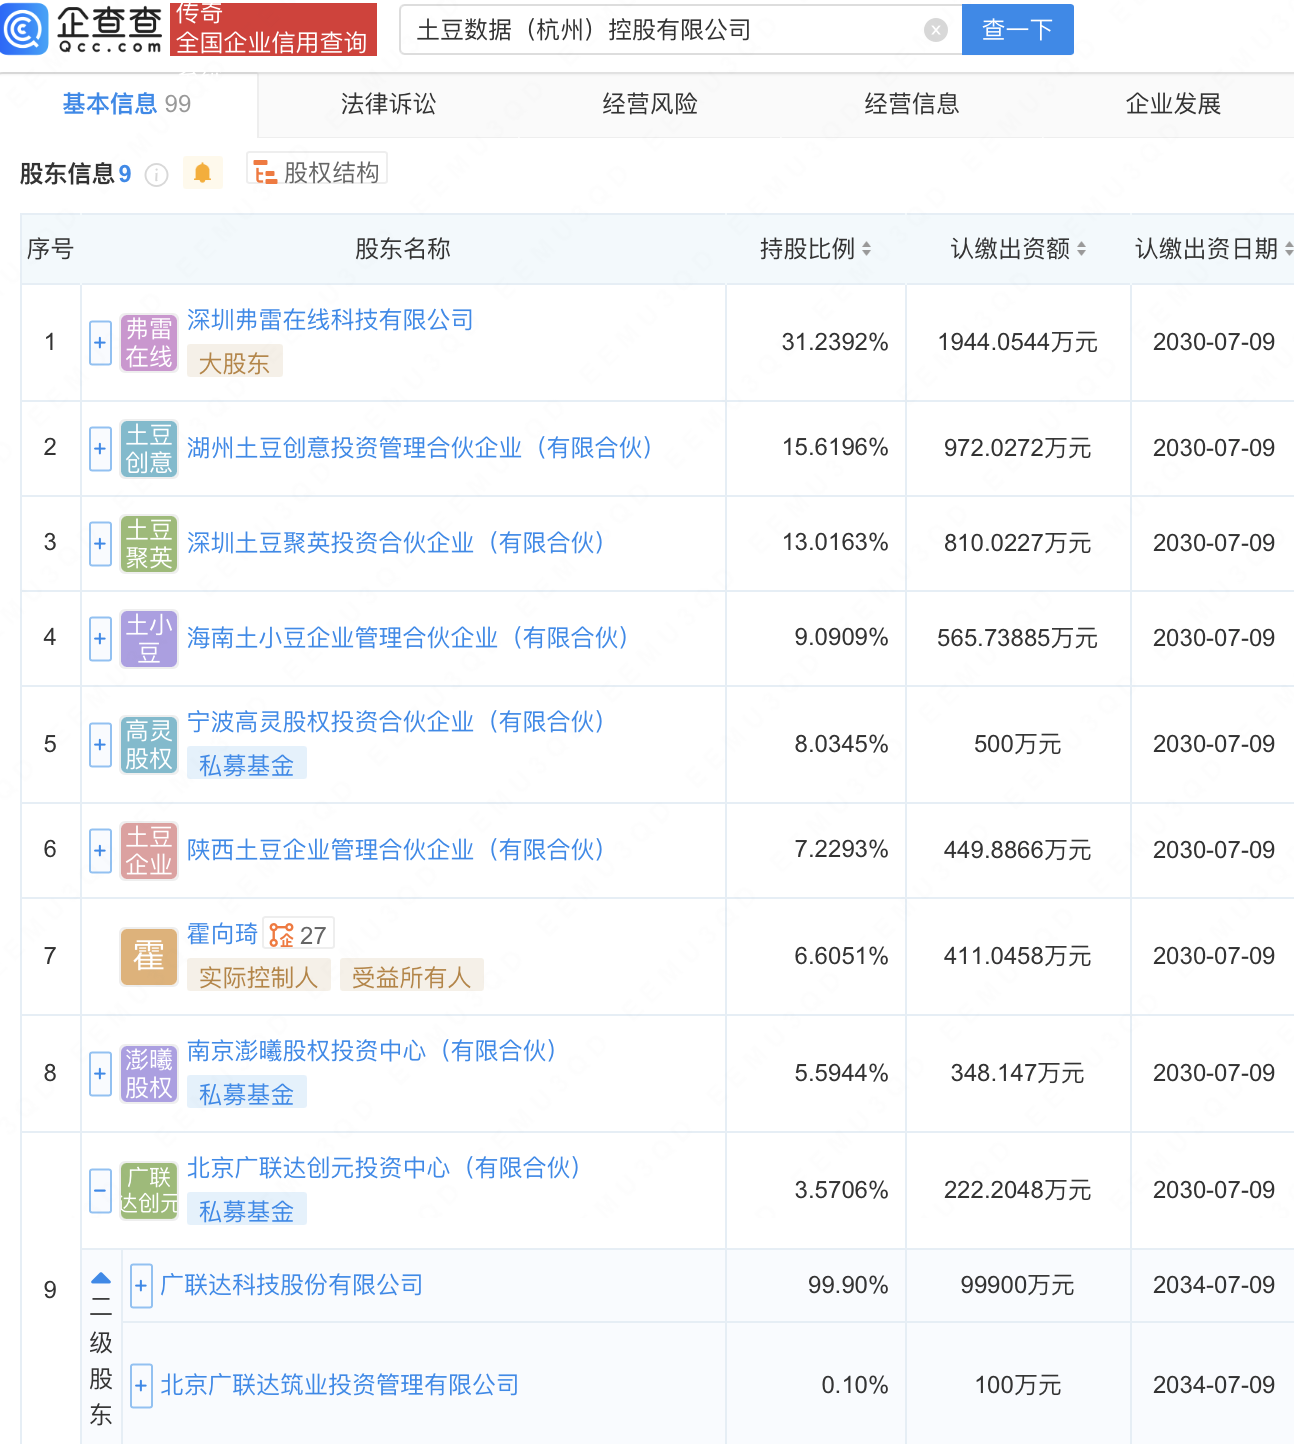Expand 广联达科技股份有限公司 sub-shareholder
The height and width of the screenshot is (1444, 1294).
coord(141,1285)
